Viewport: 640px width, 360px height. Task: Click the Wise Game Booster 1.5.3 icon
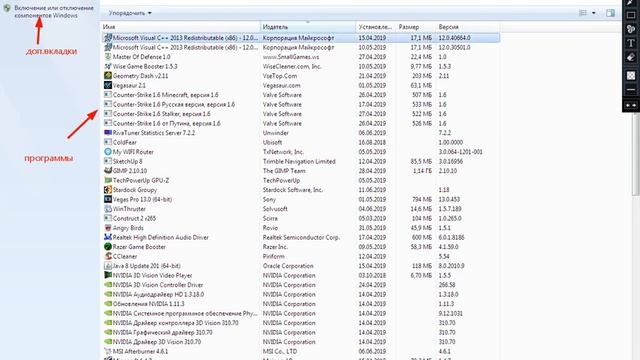pos(108,66)
